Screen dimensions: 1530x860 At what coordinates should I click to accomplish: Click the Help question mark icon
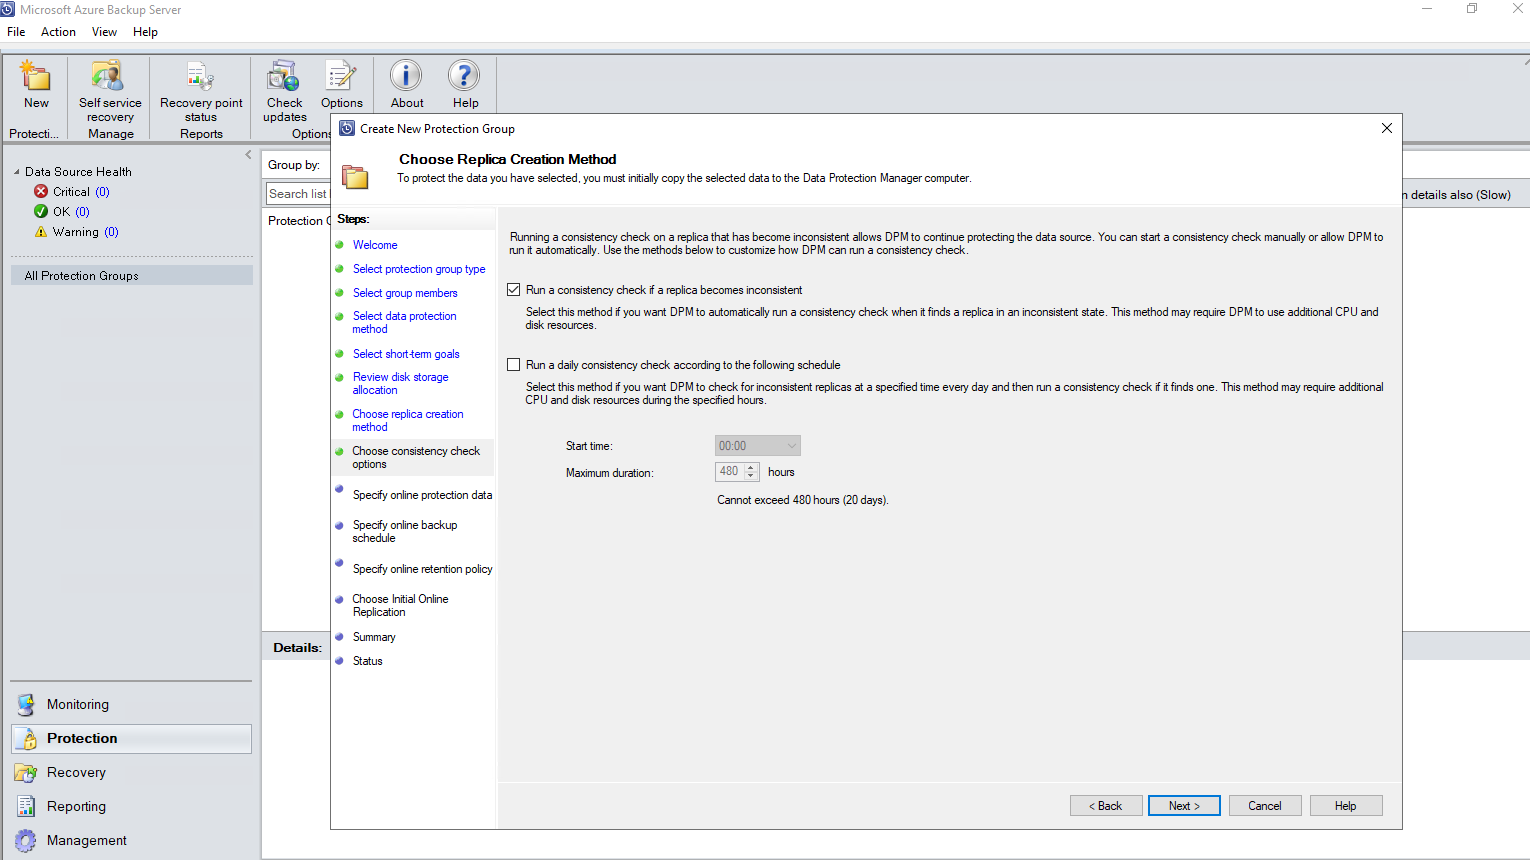pyautogui.click(x=464, y=76)
